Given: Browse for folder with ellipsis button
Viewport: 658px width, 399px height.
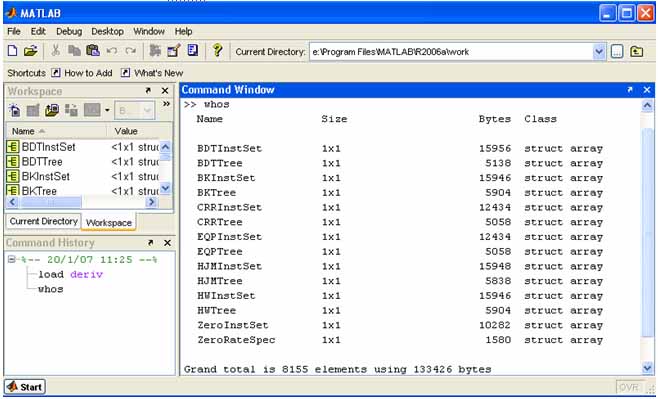Looking at the screenshot, I should [616, 52].
